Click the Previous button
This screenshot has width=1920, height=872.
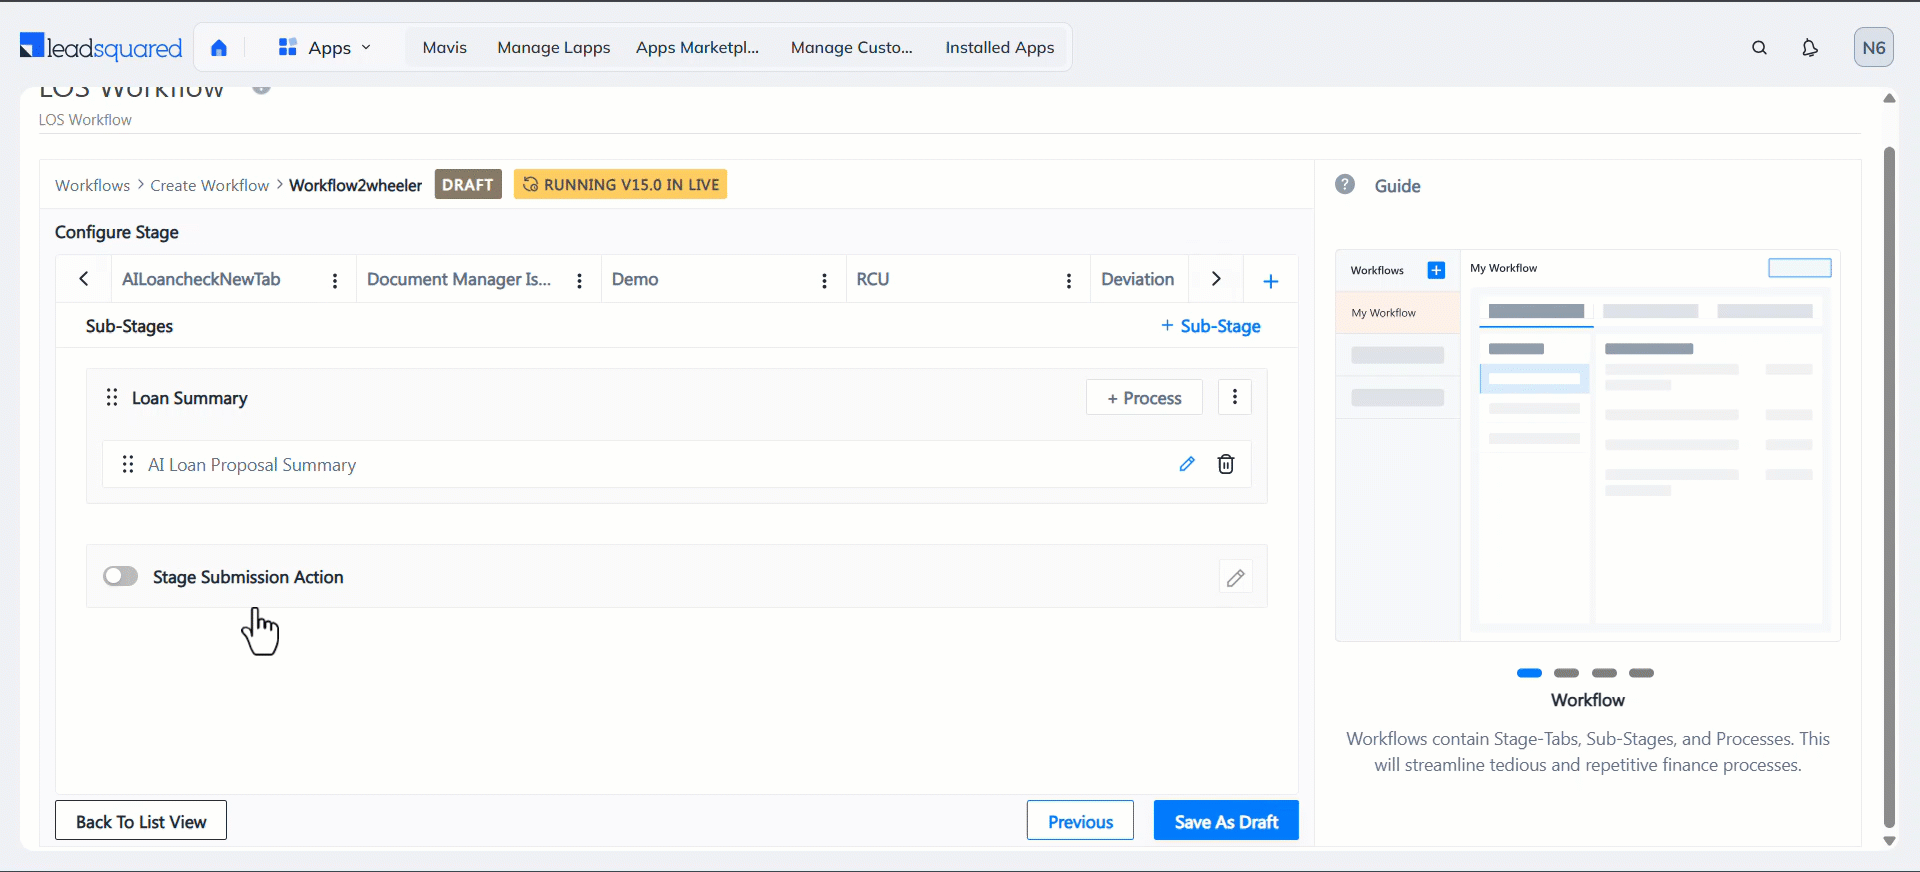pyautogui.click(x=1080, y=821)
